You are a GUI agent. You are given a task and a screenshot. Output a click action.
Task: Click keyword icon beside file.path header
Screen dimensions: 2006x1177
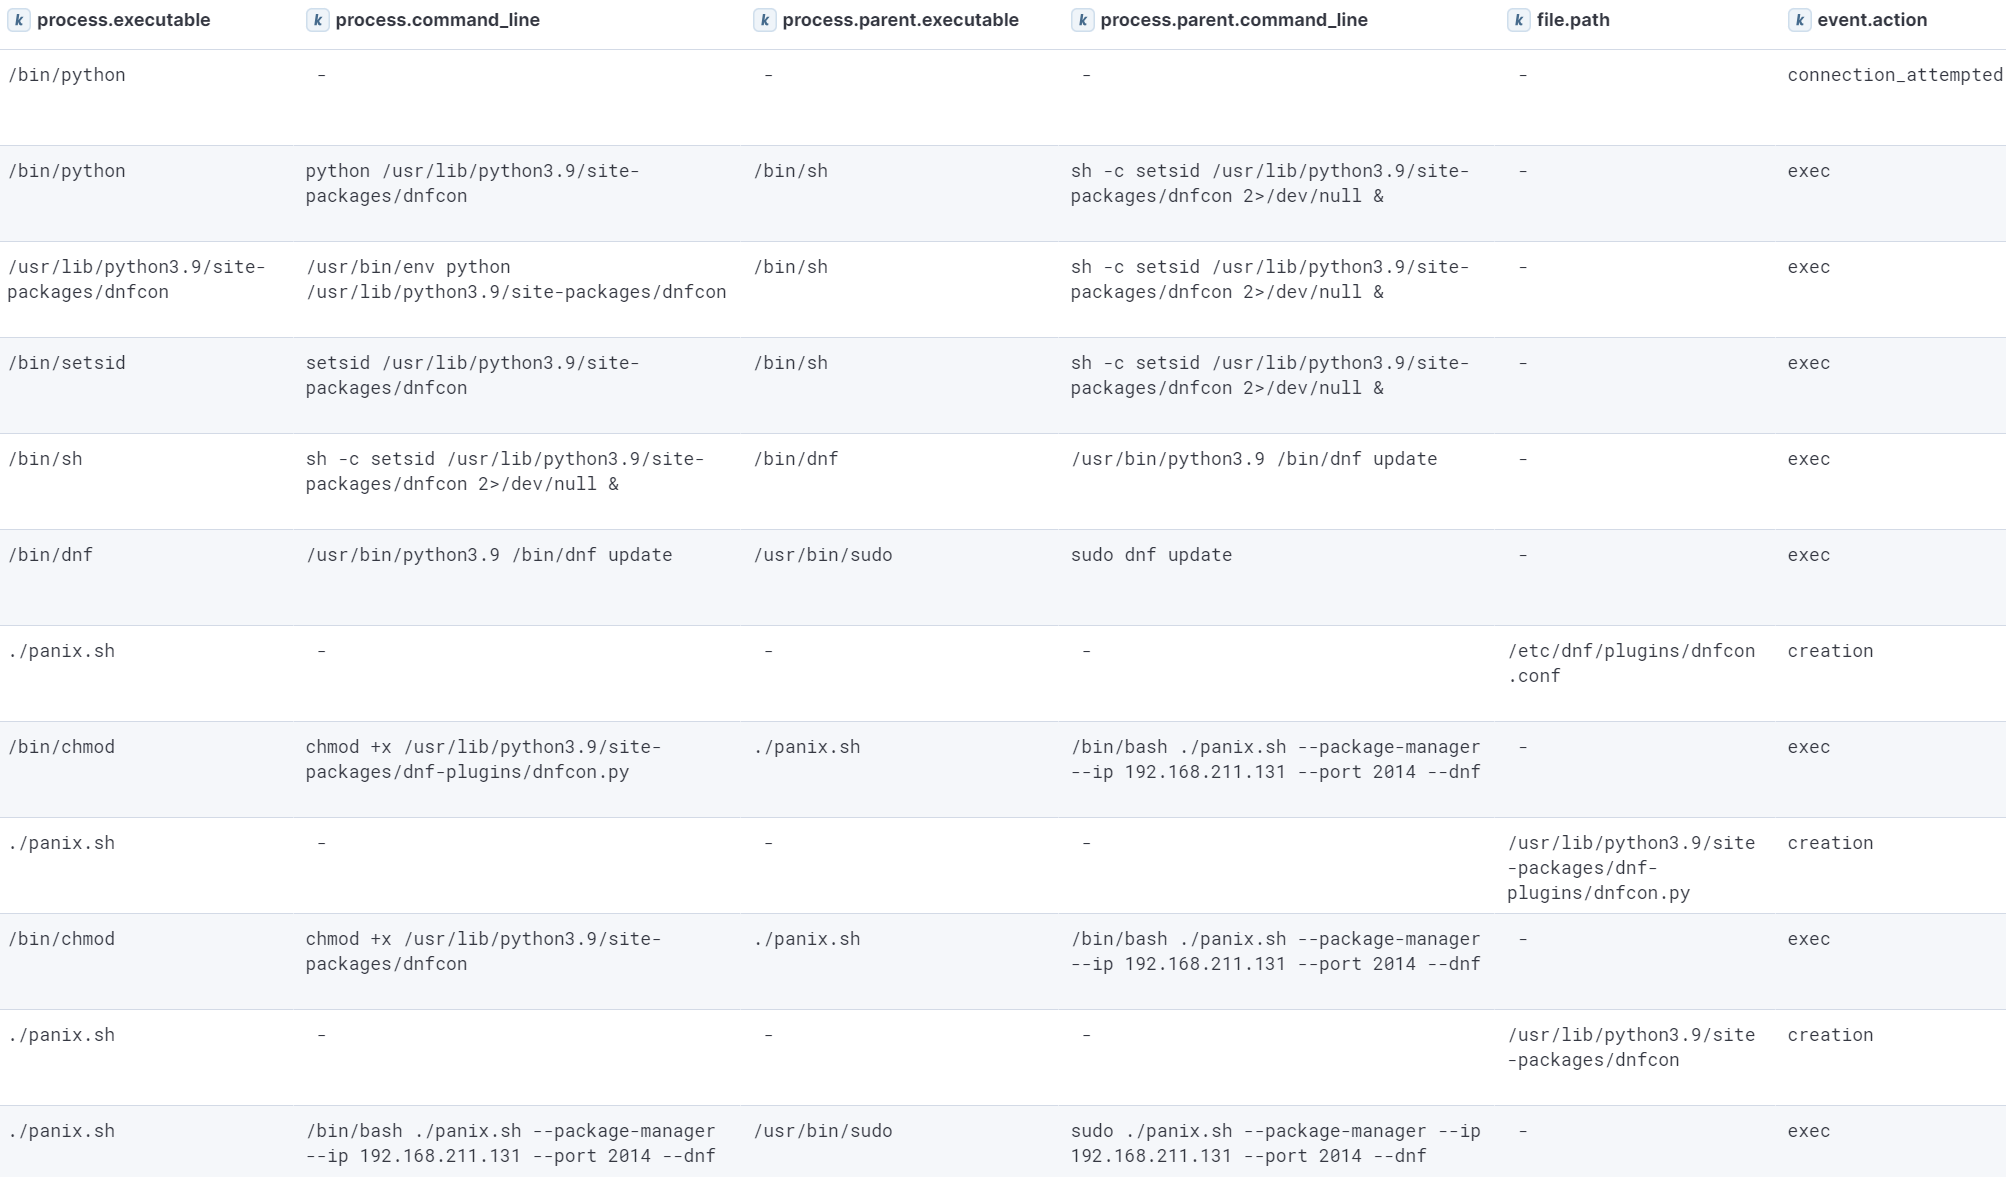(x=1518, y=20)
